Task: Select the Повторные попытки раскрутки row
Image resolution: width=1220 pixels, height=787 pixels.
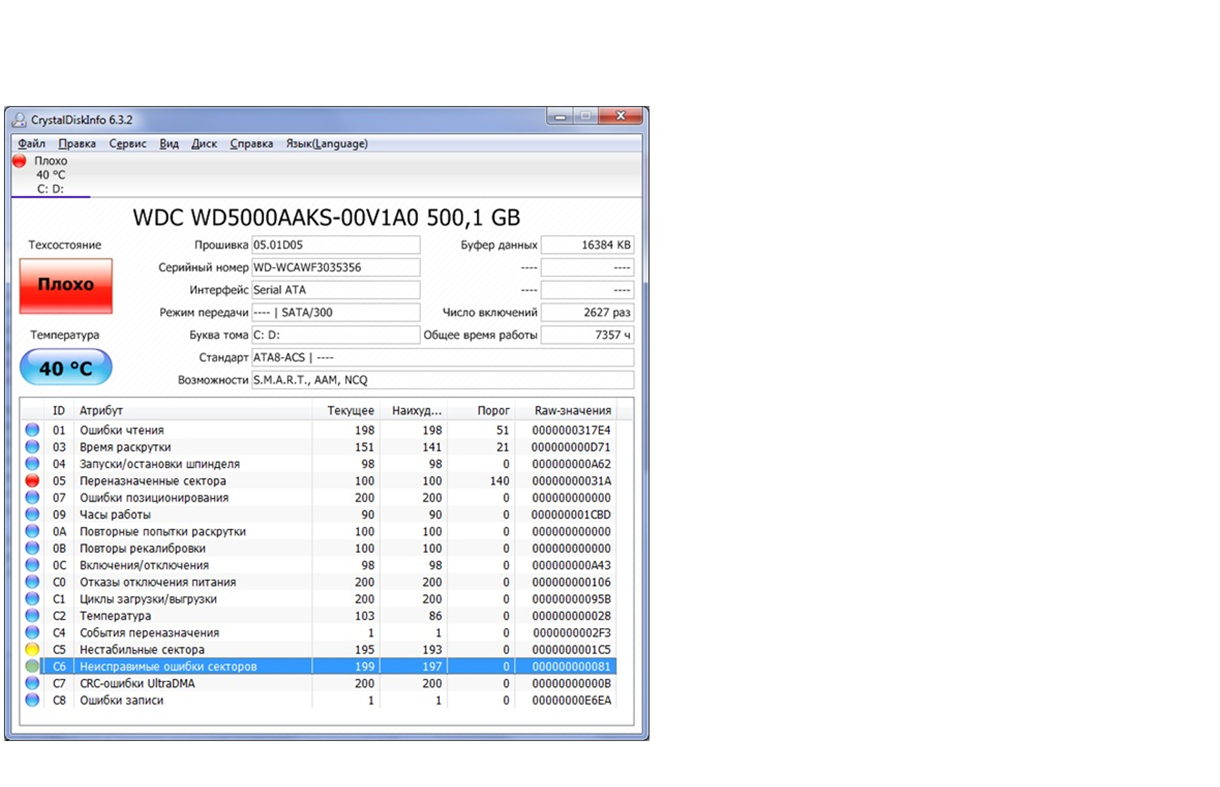Action: click(x=320, y=532)
